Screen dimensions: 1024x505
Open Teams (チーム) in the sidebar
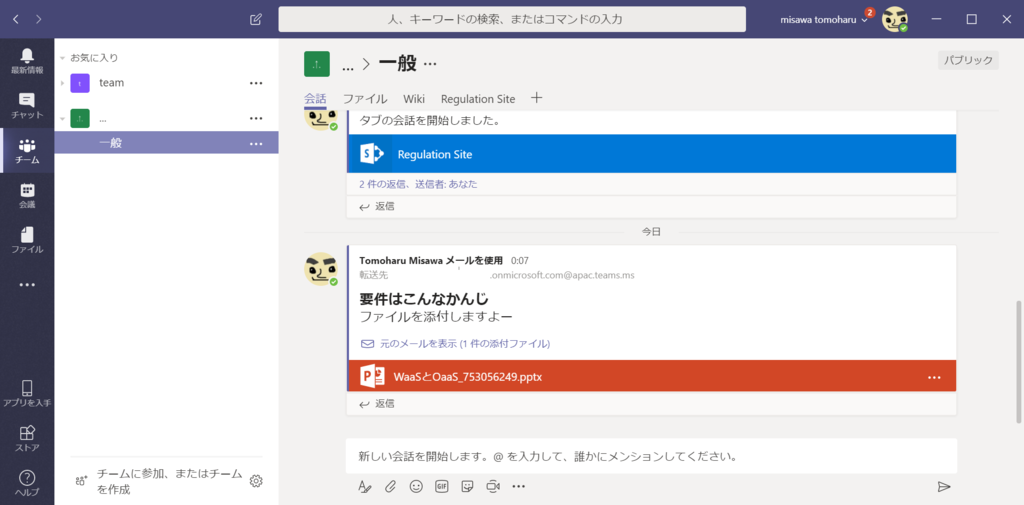tap(27, 151)
